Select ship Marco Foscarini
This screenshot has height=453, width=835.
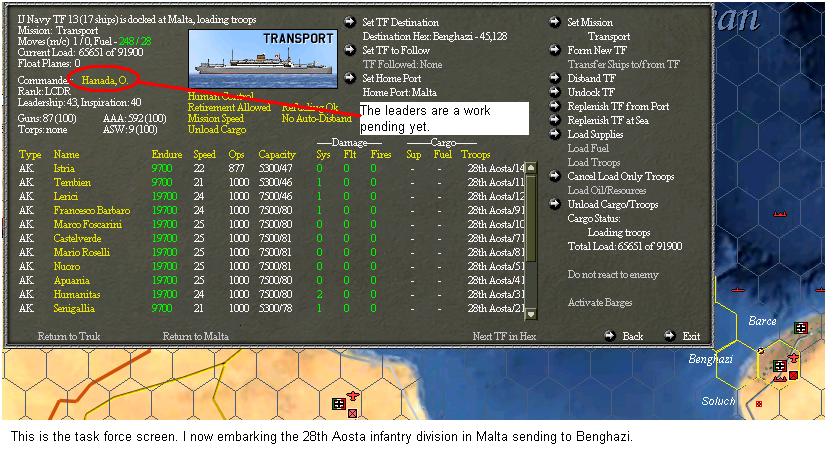coord(87,224)
